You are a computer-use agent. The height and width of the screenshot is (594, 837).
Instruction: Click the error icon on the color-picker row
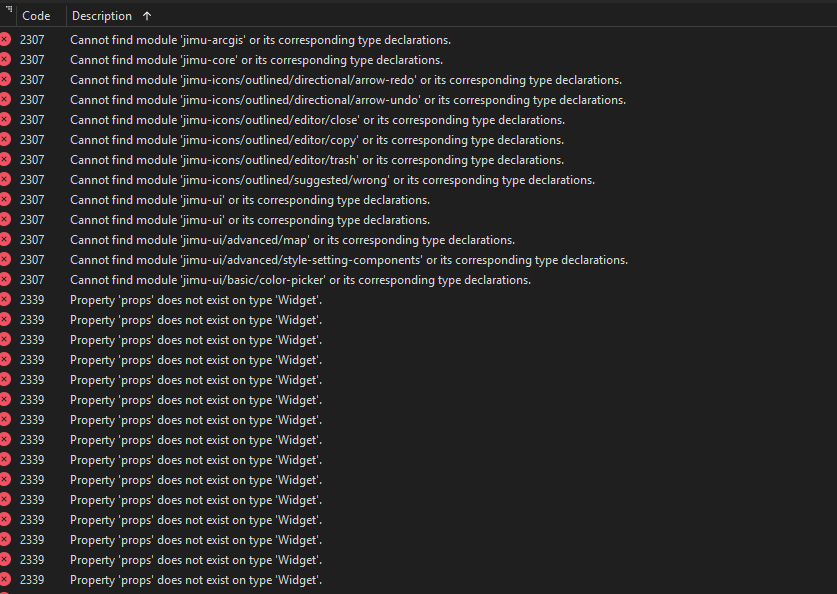pos(5,280)
